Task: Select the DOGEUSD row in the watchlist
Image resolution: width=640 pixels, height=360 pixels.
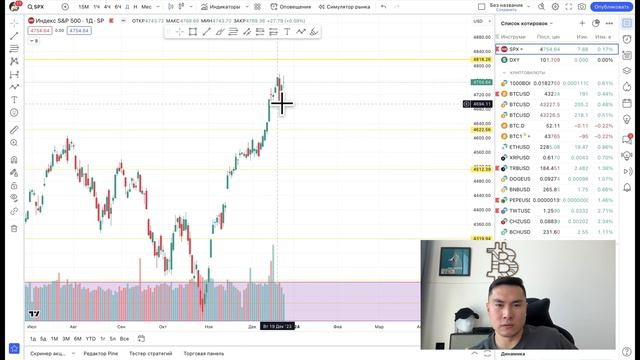Action: (557, 179)
